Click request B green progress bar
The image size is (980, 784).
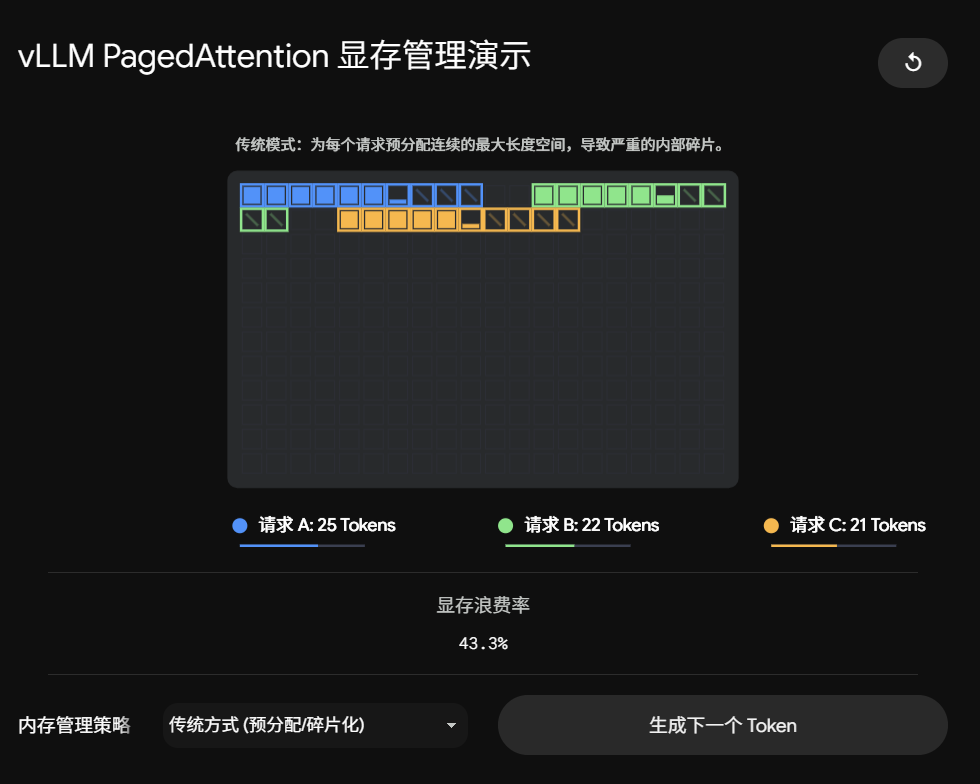coord(568,546)
